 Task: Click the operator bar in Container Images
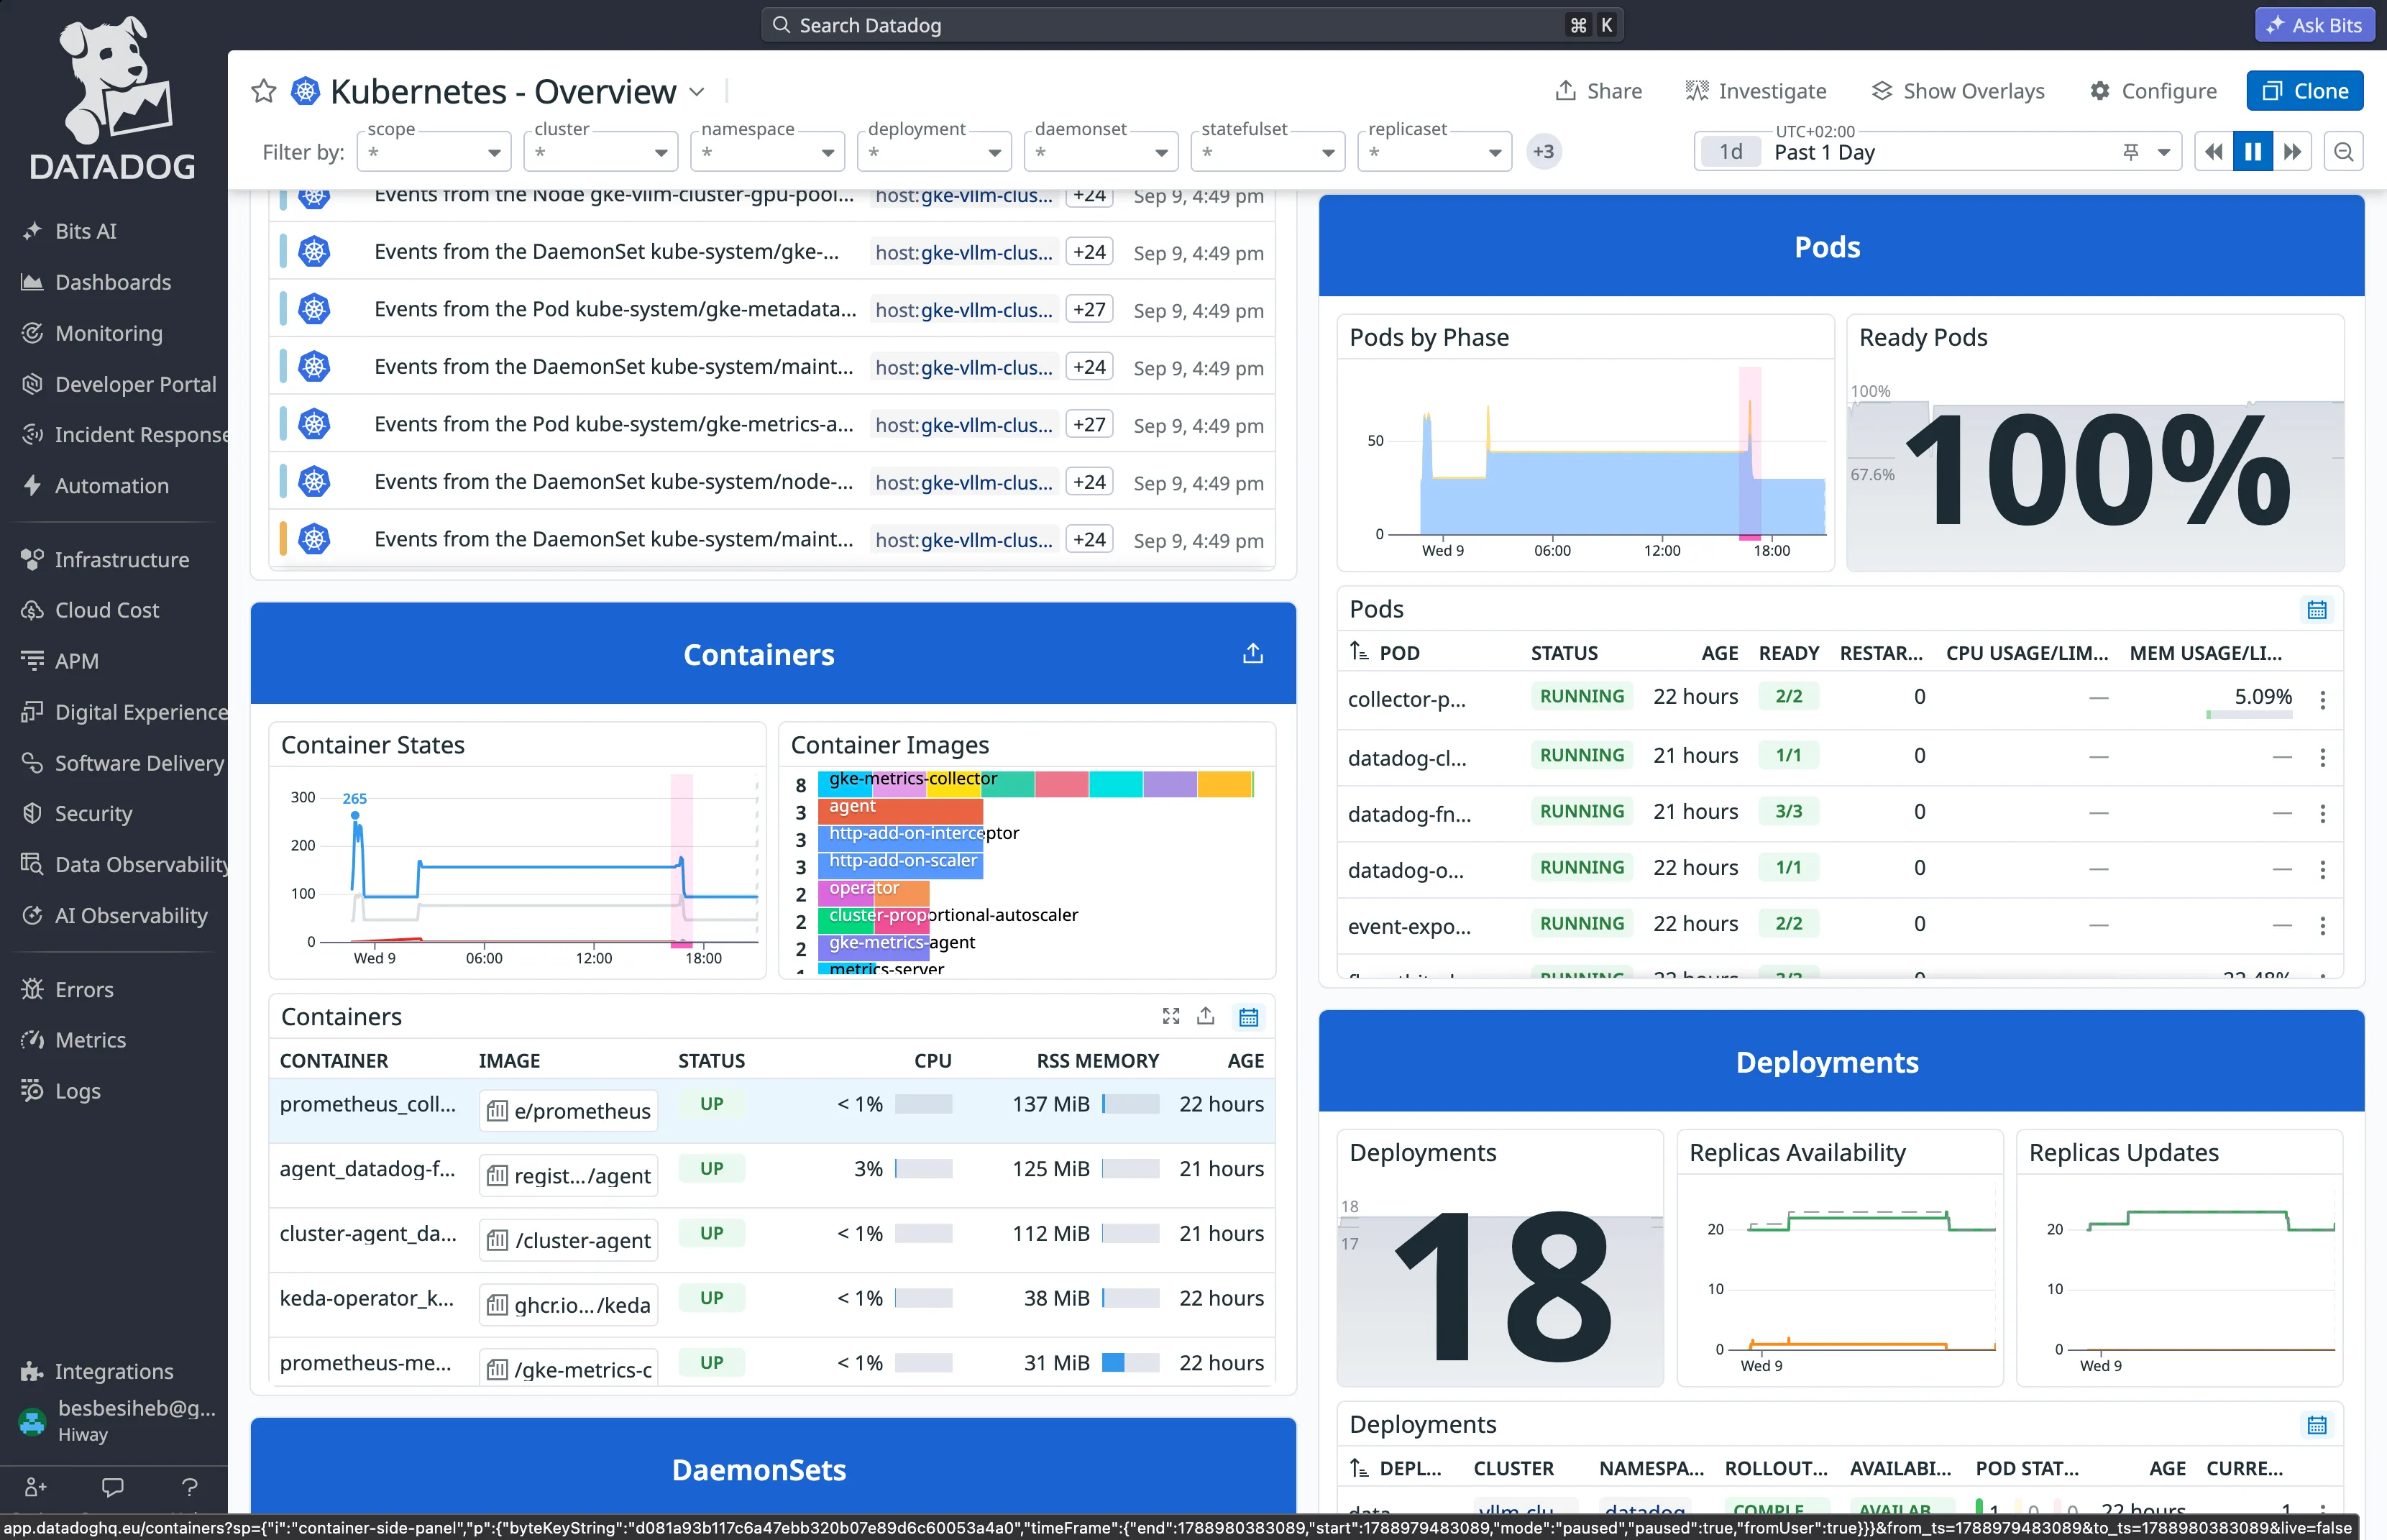click(x=873, y=892)
